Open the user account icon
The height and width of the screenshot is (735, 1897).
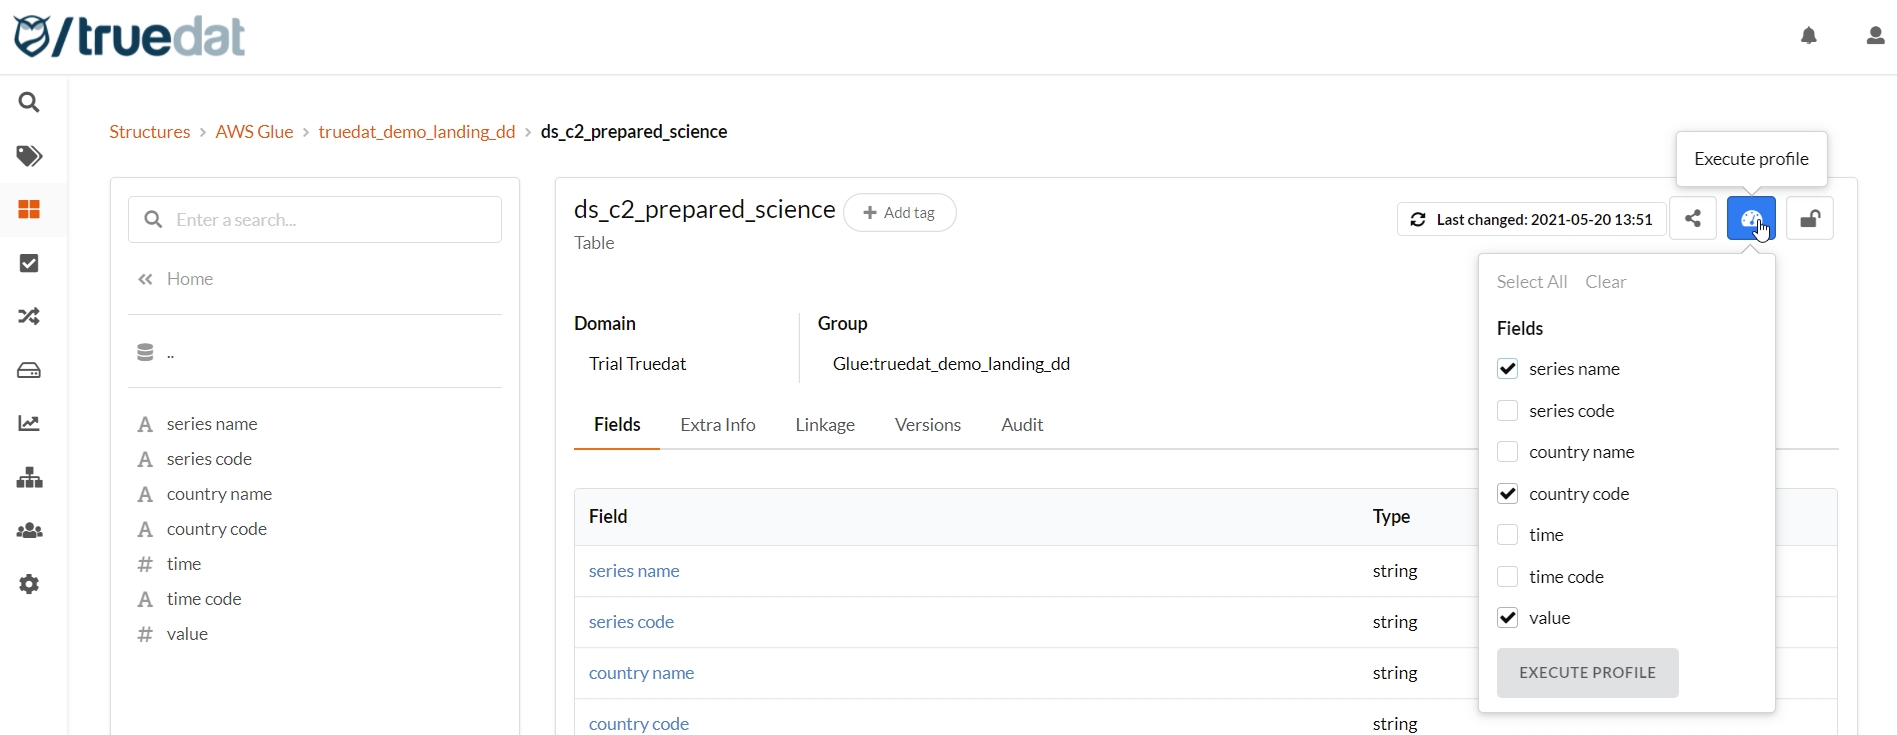pyautogui.click(x=1875, y=37)
